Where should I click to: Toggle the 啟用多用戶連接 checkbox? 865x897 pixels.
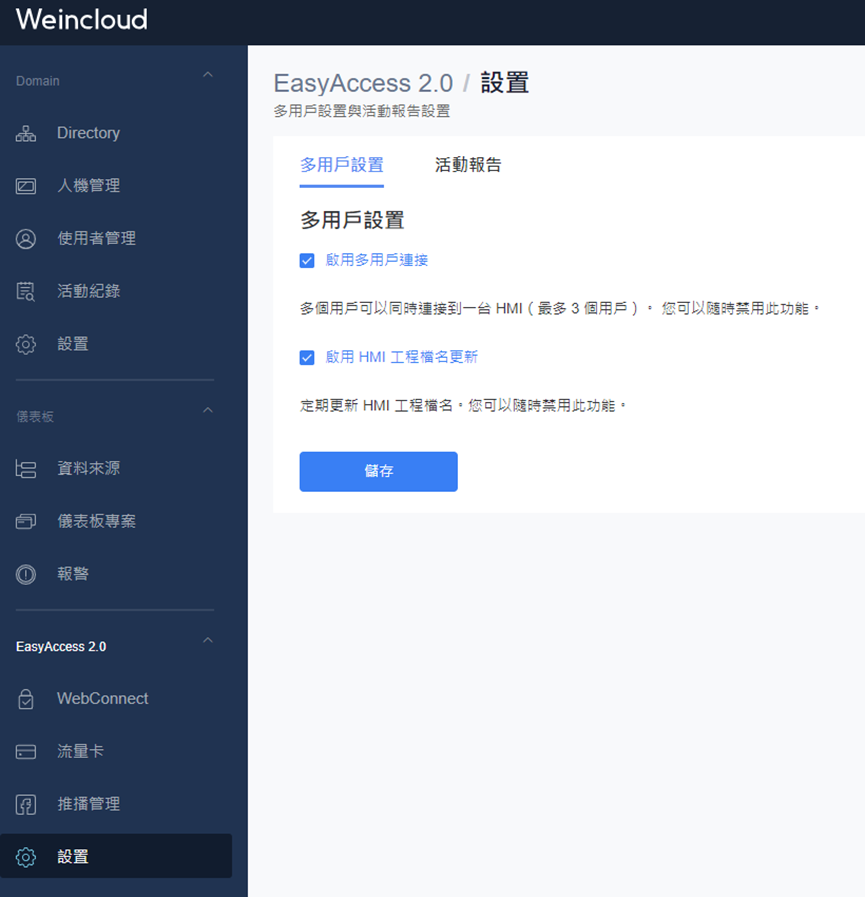[307, 261]
